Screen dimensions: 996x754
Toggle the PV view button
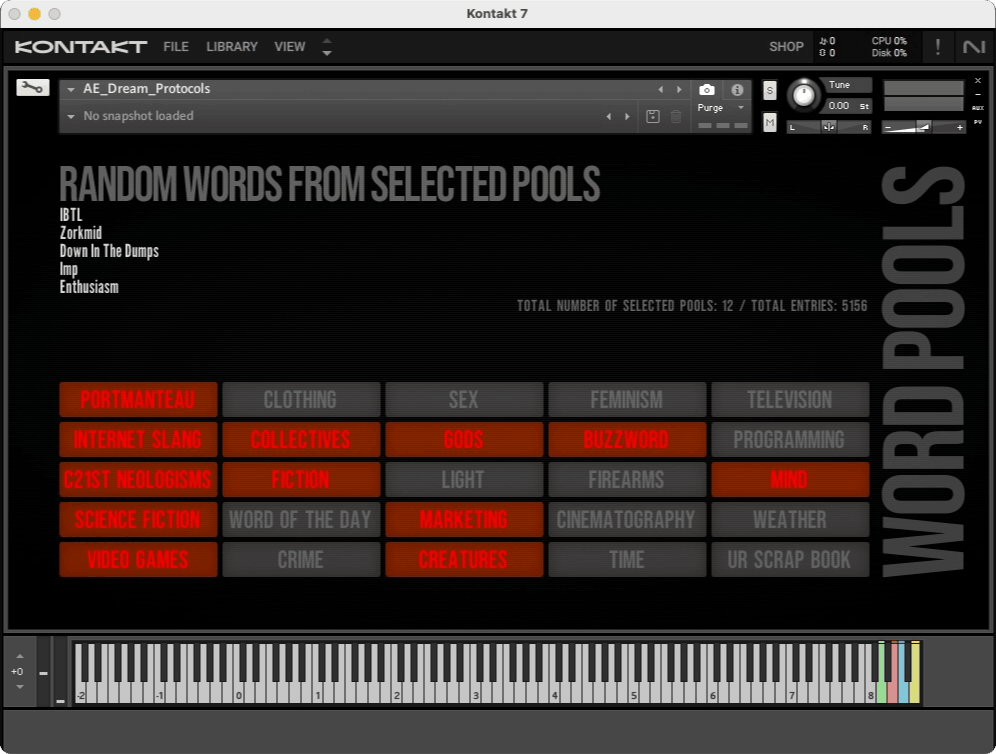pos(978,121)
